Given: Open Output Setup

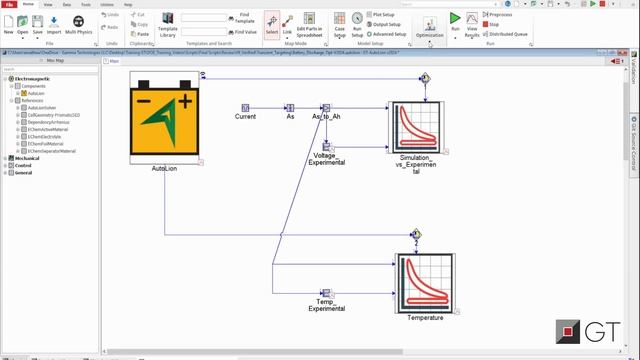Looking at the screenshot, I should pos(383,24).
